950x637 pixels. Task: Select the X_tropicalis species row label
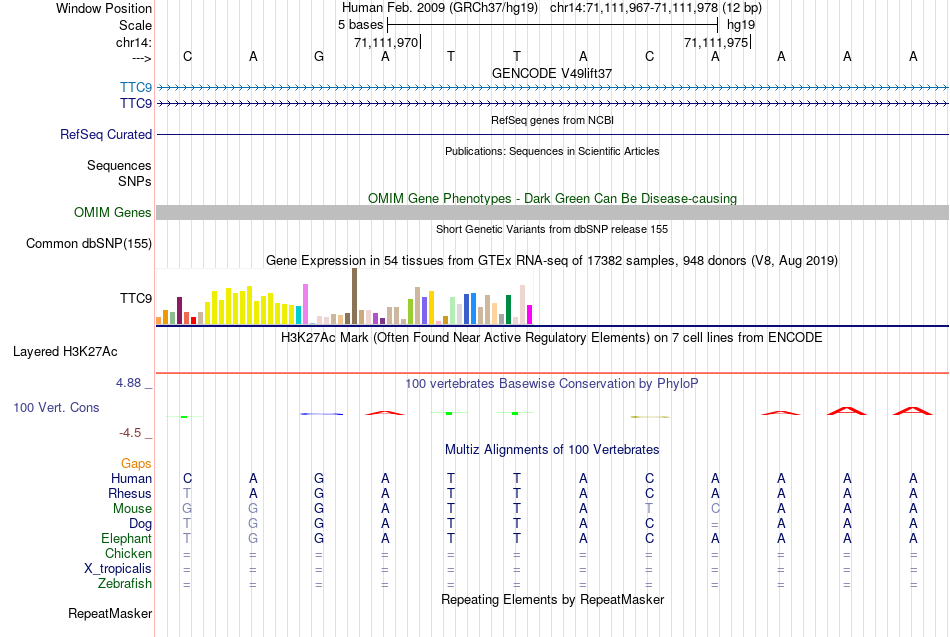pyautogui.click(x=118, y=569)
